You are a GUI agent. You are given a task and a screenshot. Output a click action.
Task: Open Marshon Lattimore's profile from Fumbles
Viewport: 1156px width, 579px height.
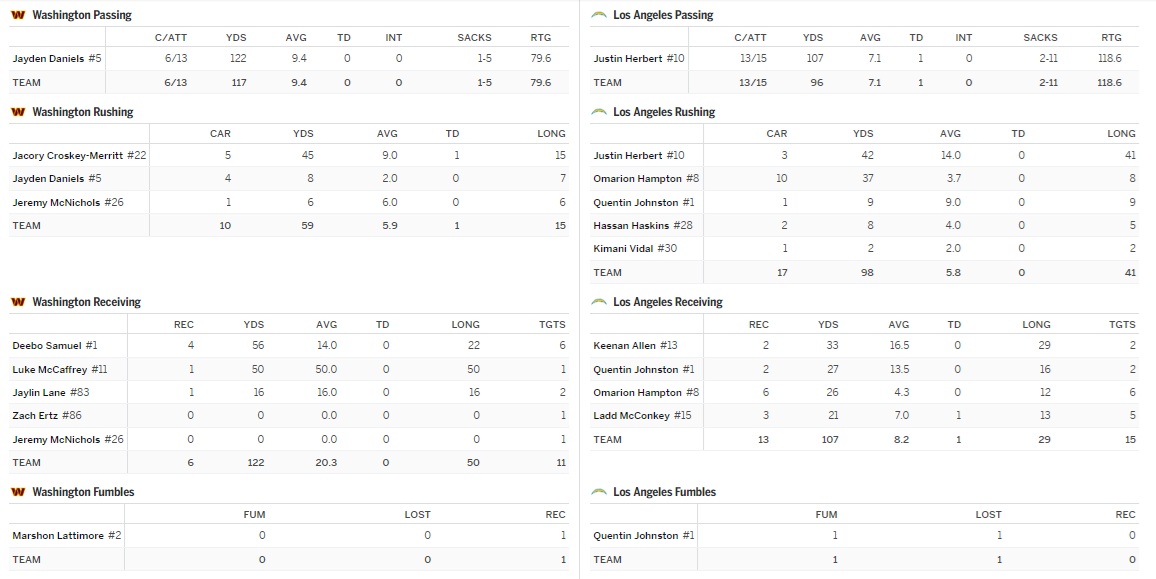[x=58, y=536]
